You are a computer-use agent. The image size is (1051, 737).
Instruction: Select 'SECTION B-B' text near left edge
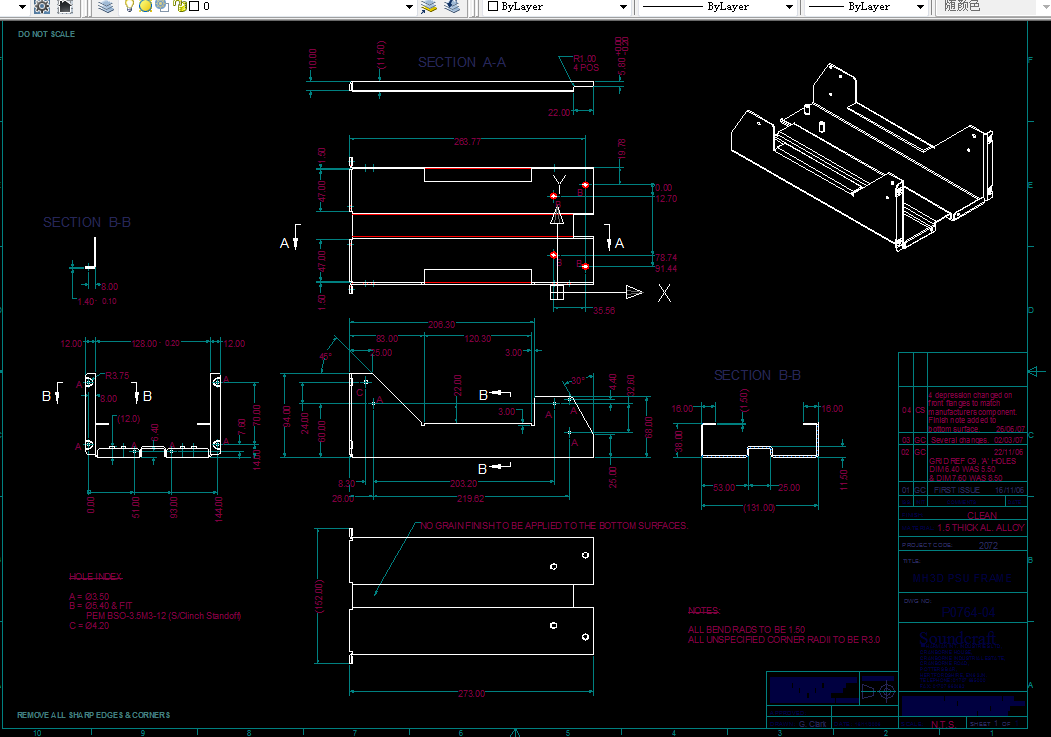[87, 222]
